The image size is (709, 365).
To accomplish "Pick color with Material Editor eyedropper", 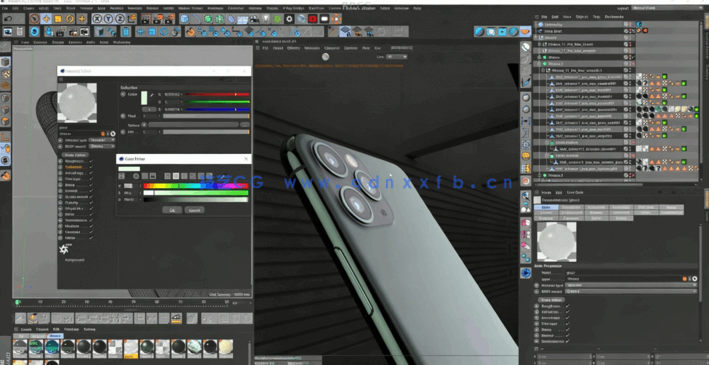I will click(152, 95).
